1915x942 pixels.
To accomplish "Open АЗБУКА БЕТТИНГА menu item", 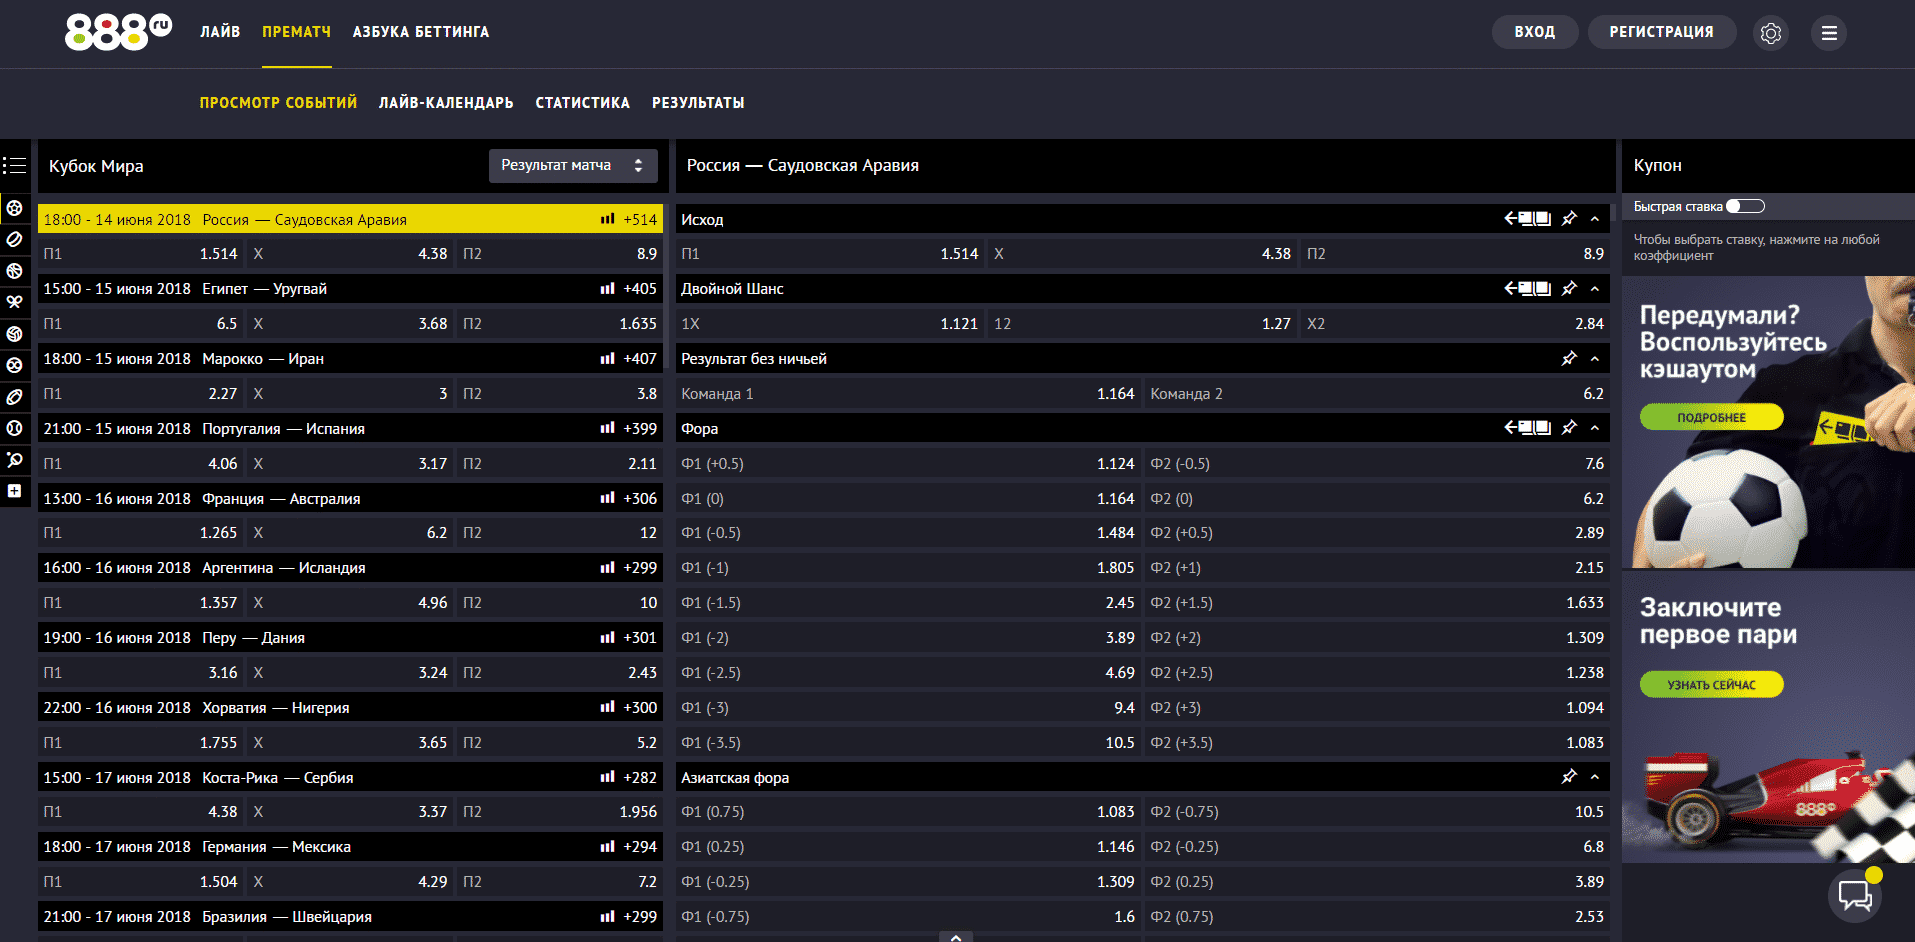I will click(421, 32).
